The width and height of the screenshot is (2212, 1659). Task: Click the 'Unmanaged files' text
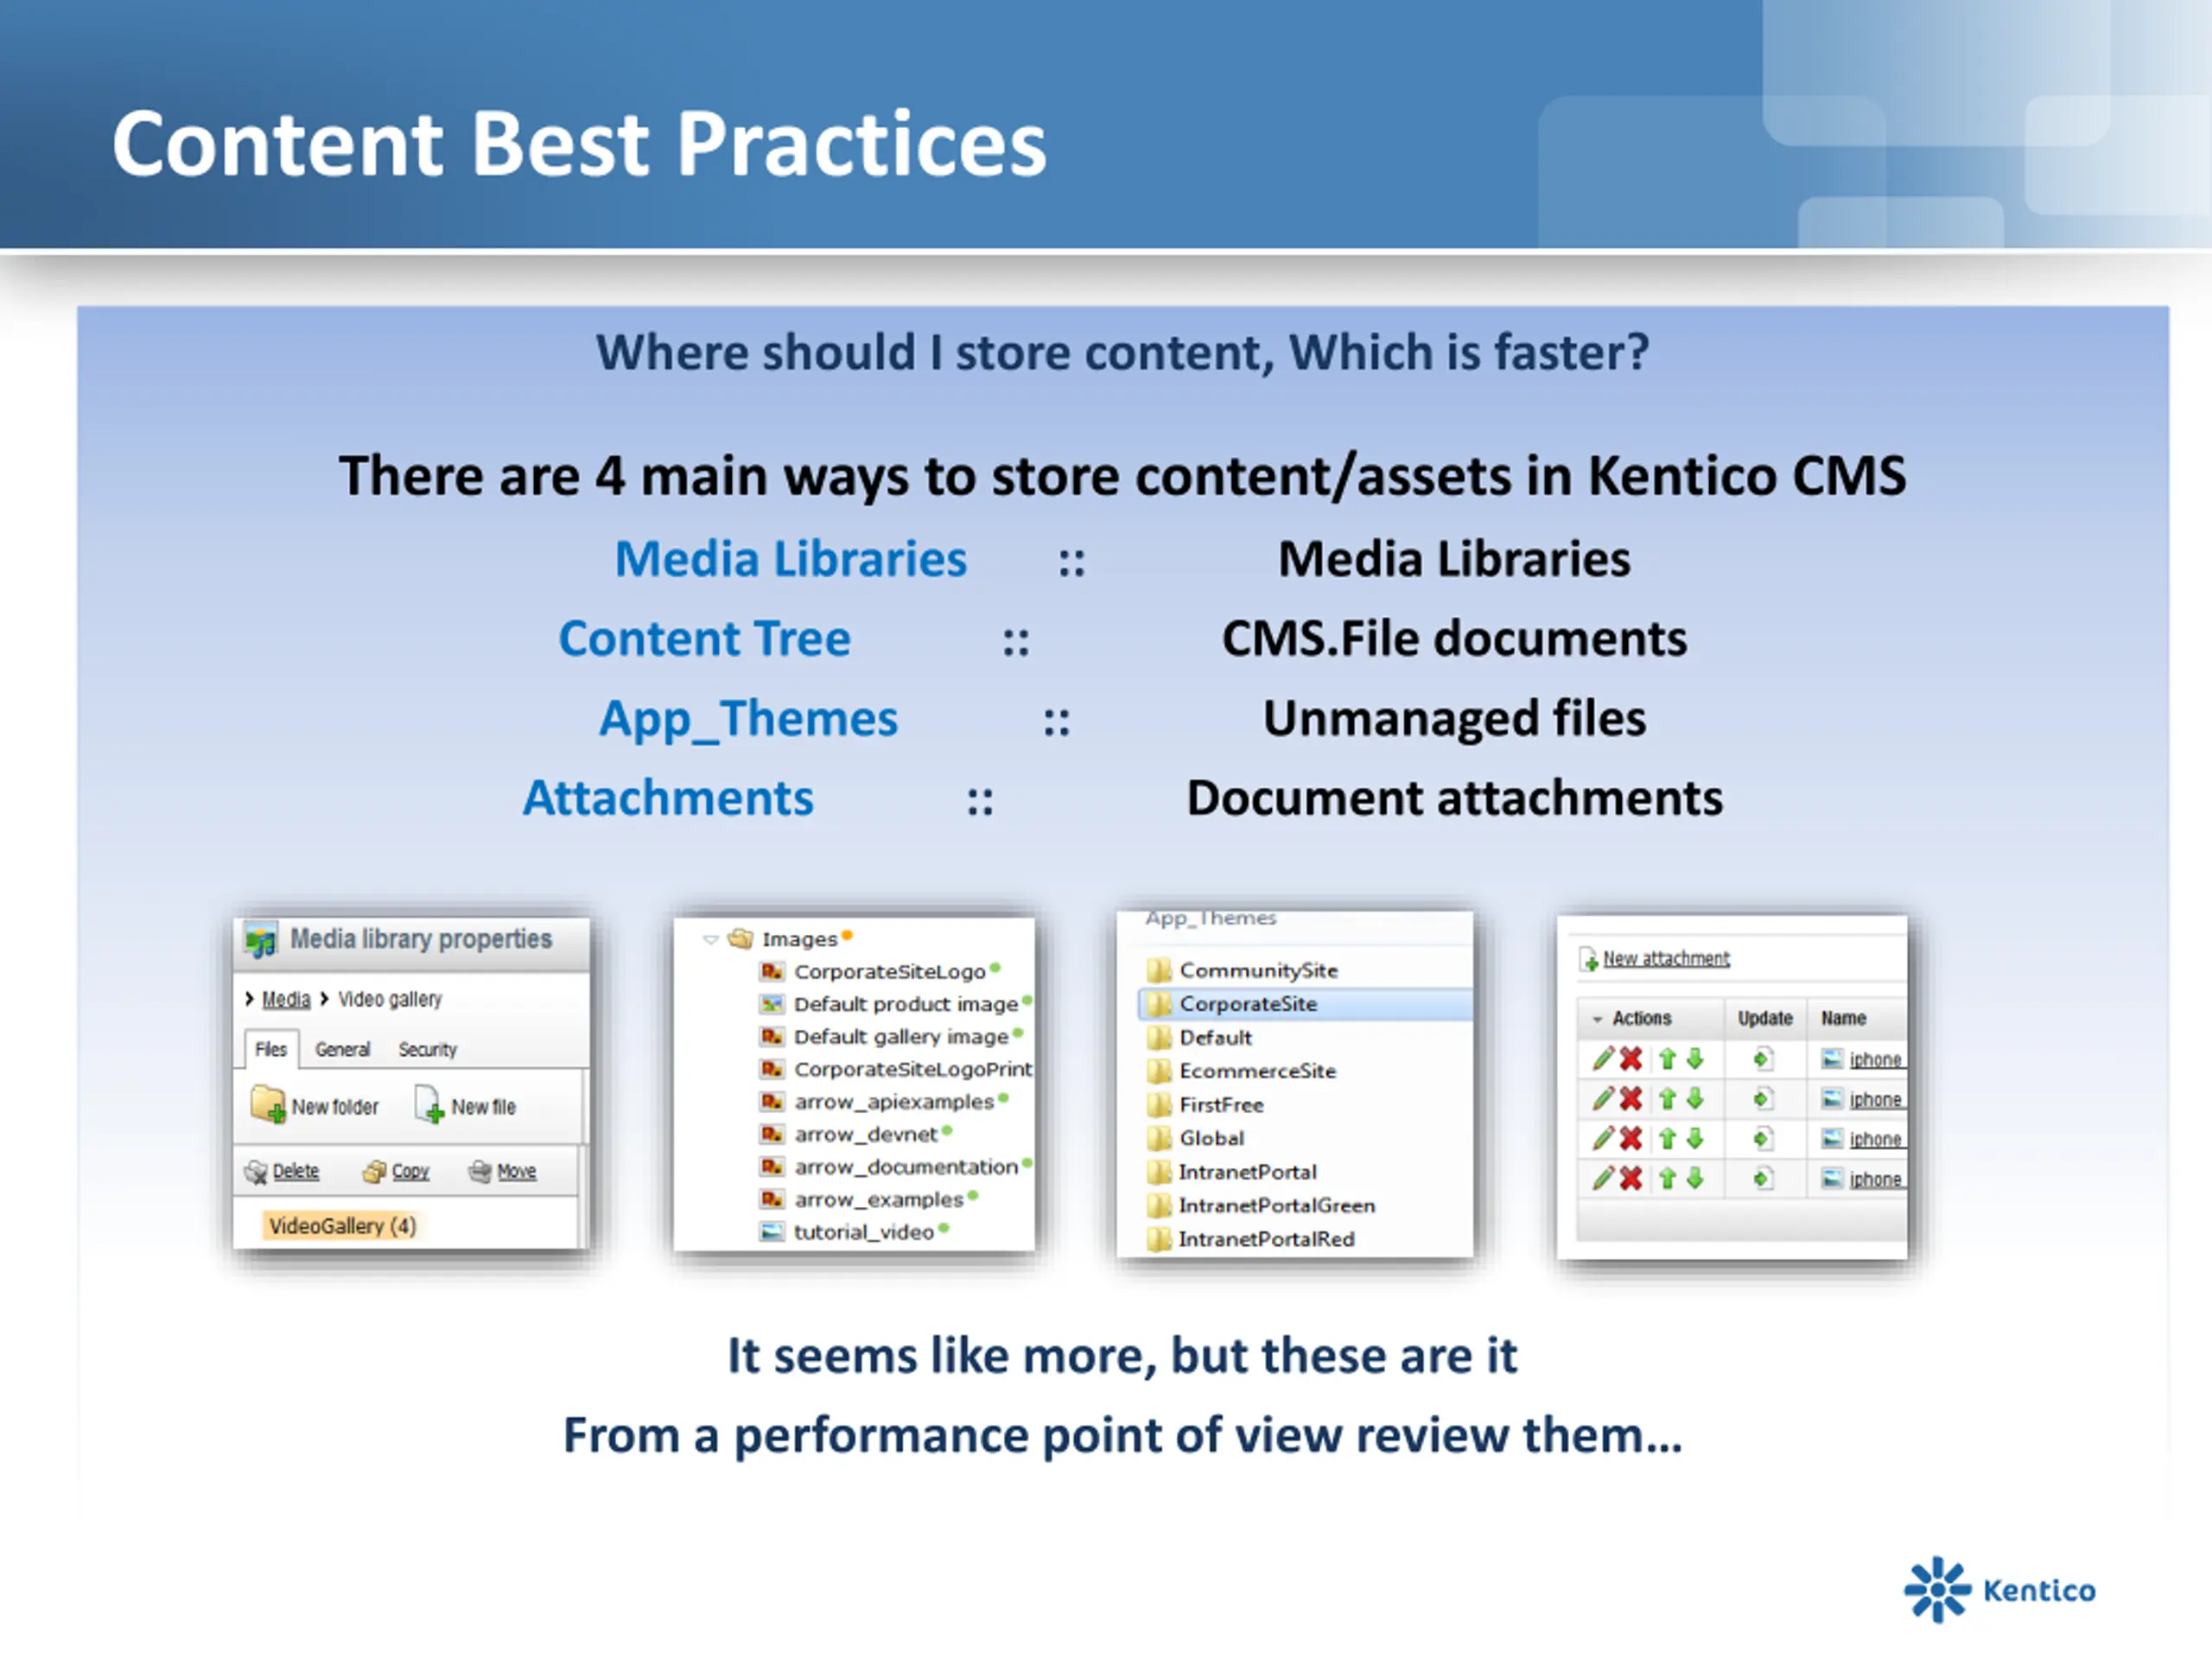pyautogui.click(x=1454, y=719)
